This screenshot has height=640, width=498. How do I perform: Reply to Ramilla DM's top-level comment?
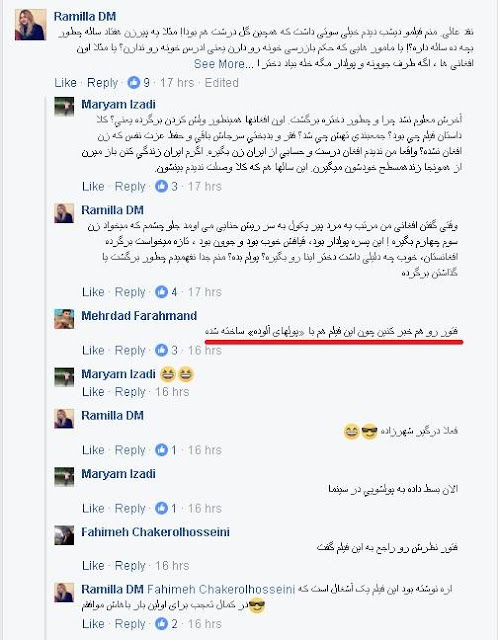tap(102, 83)
